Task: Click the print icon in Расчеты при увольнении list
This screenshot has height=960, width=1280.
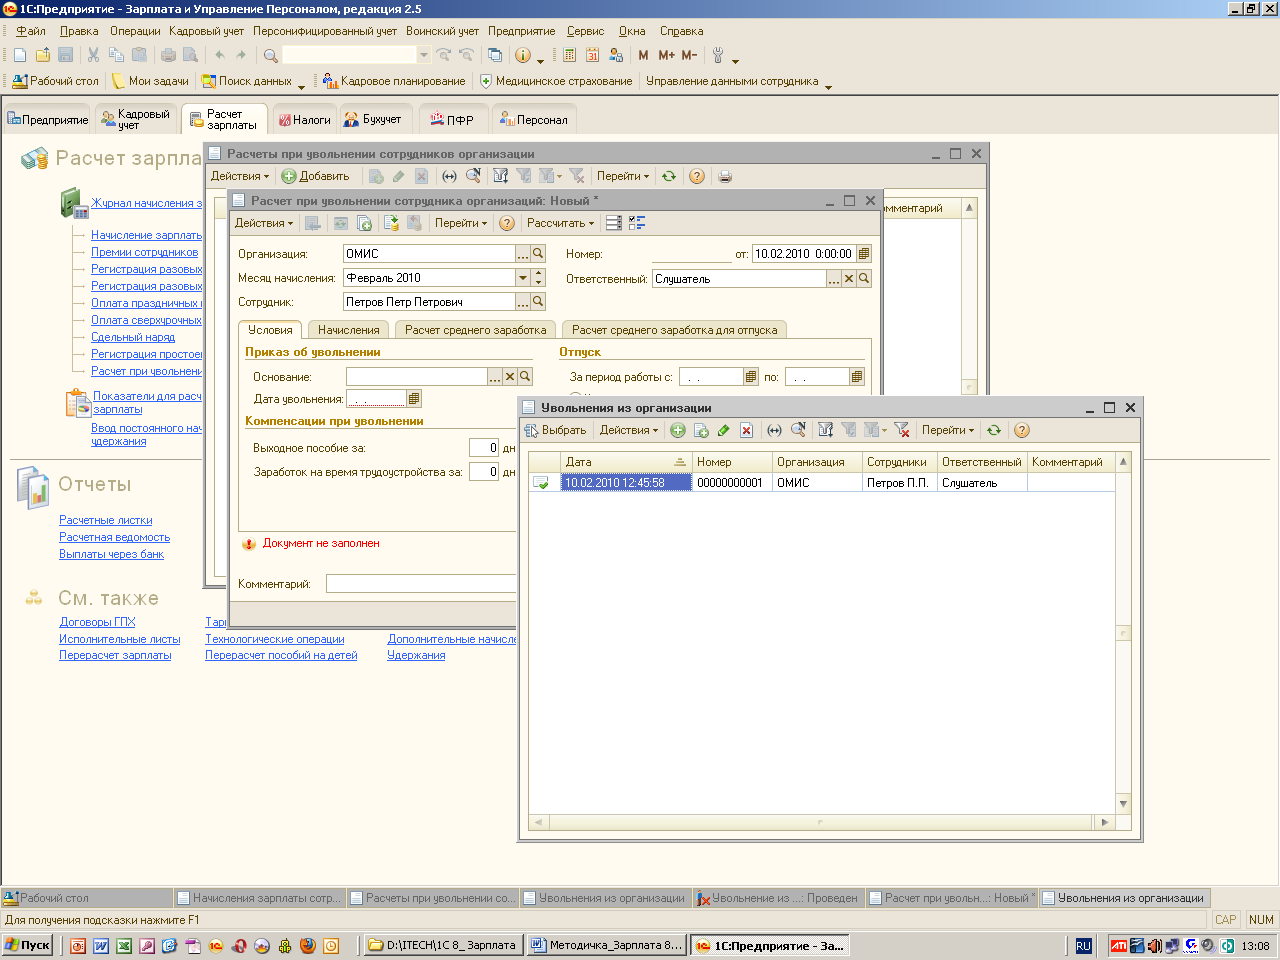Action: (725, 176)
